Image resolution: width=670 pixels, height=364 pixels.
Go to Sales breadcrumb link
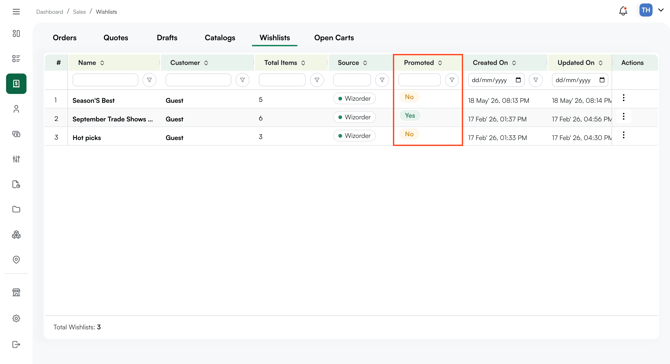(x=79, y=12)
